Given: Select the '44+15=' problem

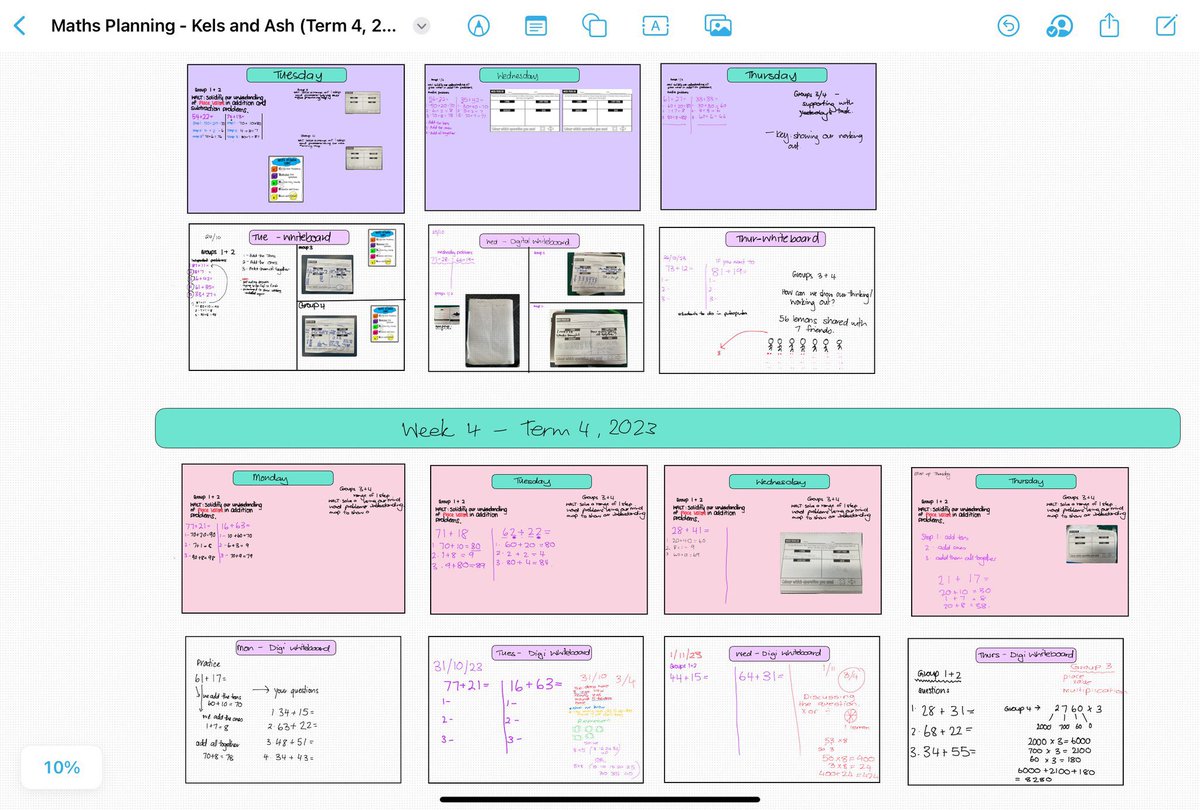Looking at the screenshot, I should (689, 678).
